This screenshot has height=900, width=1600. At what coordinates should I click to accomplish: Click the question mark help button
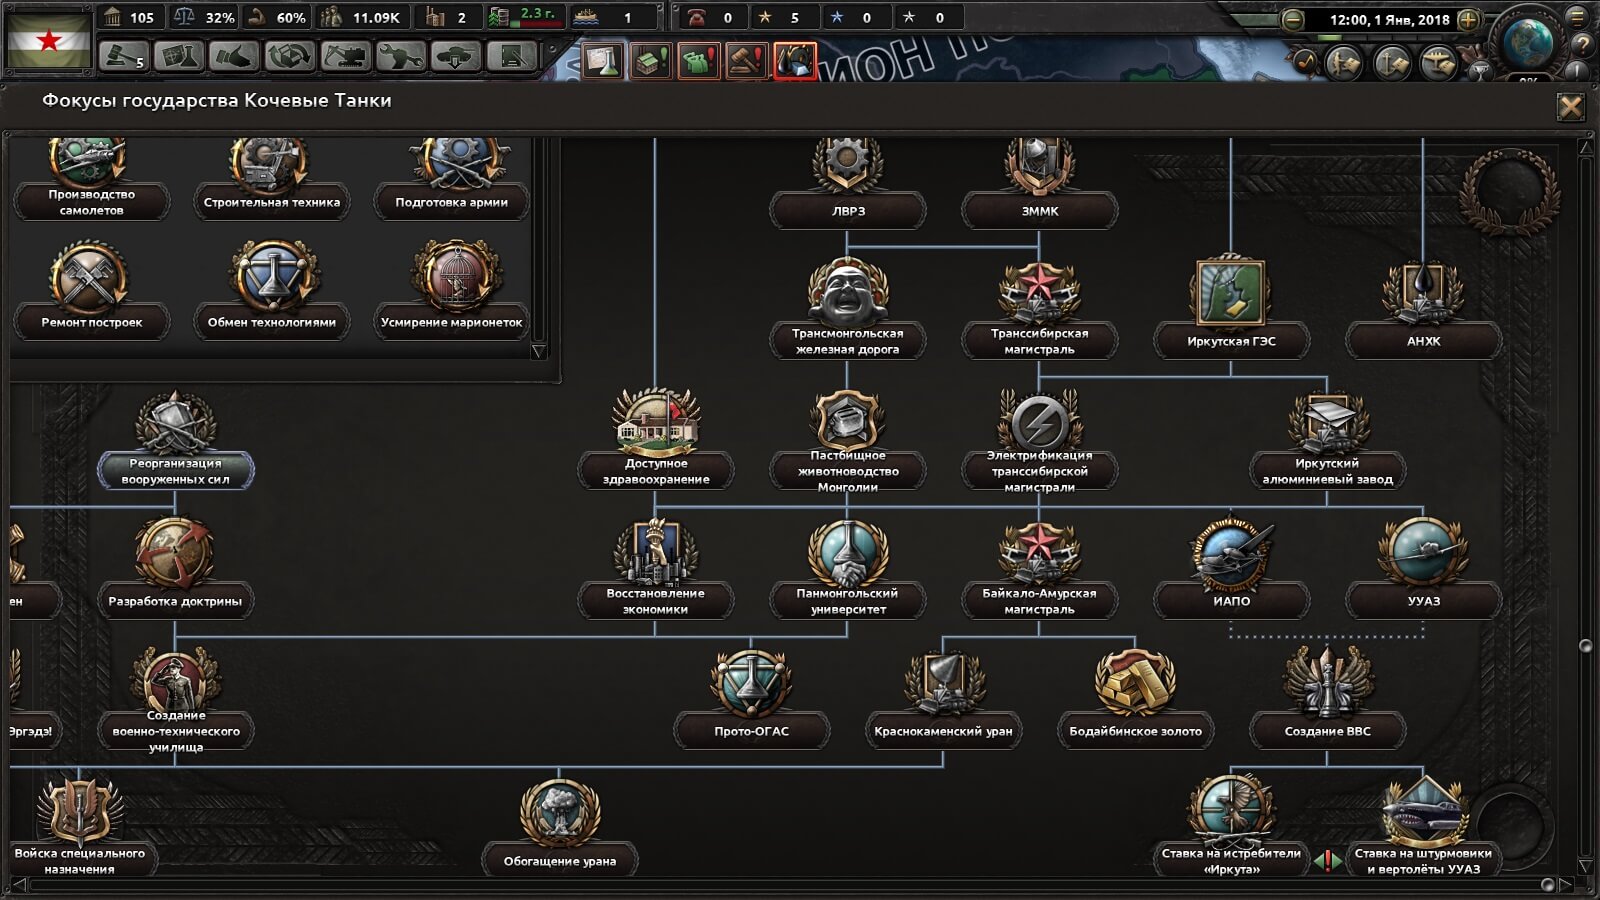pos(1581,44)
